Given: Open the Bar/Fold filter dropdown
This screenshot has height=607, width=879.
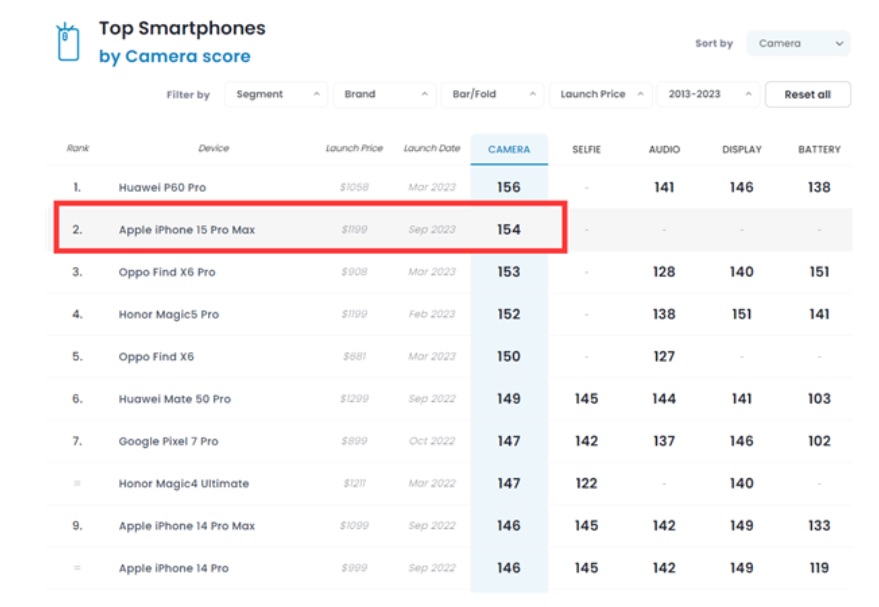Looking at the screenshot, I should click(492, 94).
